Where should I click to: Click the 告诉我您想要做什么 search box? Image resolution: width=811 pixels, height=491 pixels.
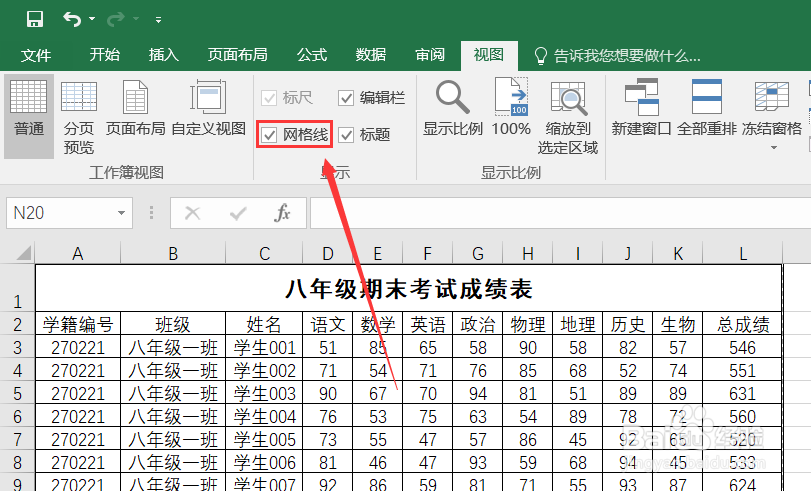[x=617, y=55]
